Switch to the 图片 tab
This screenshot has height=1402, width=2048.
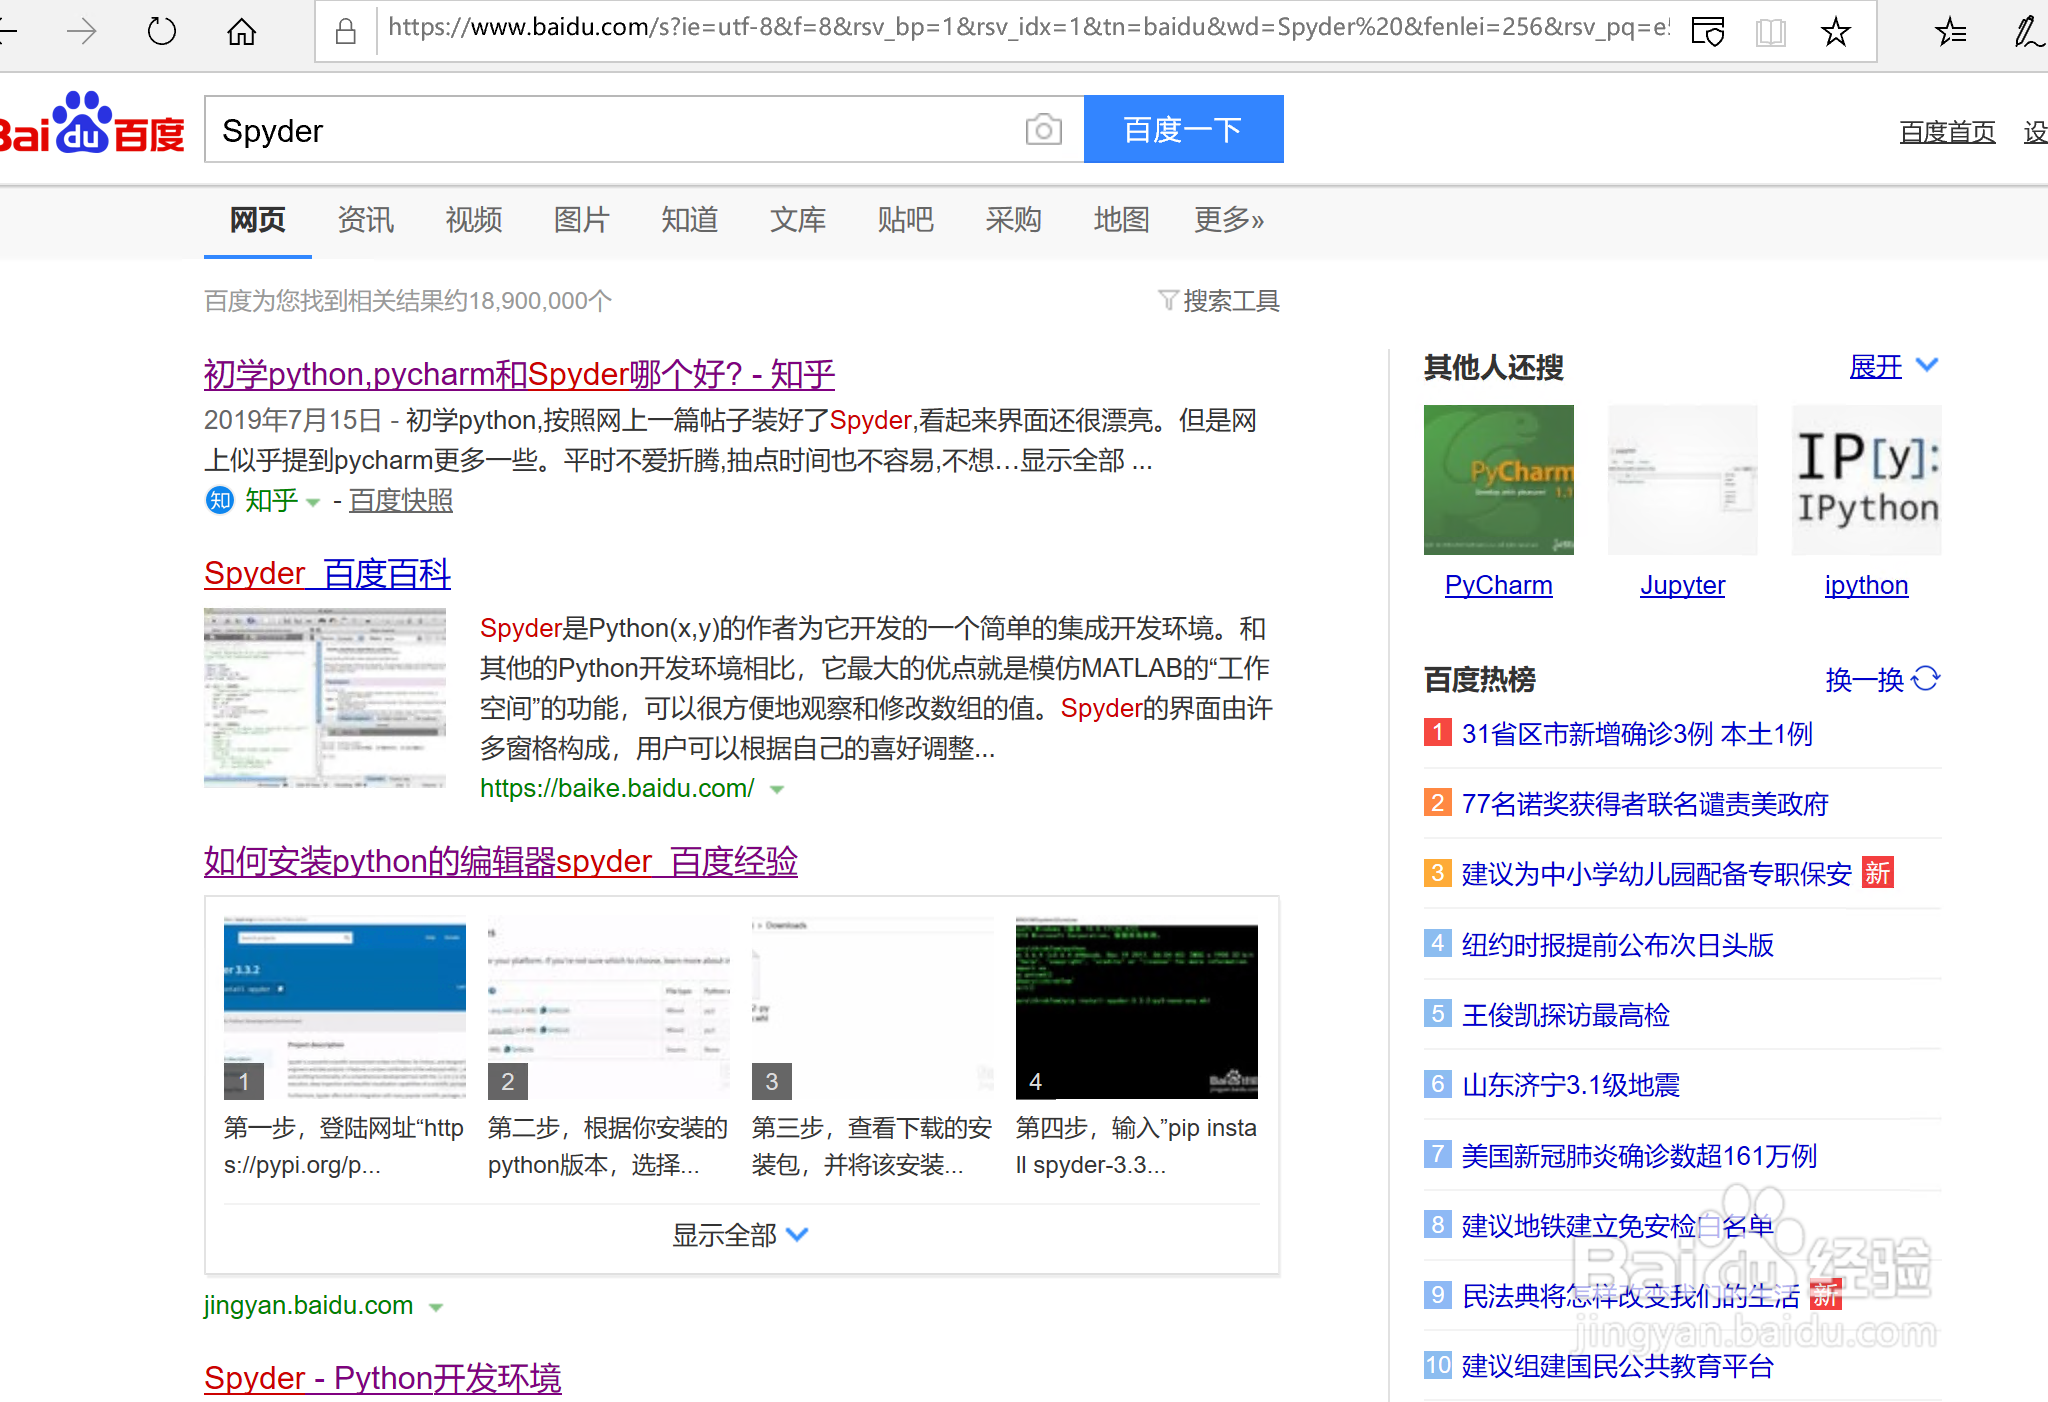tap(581, 220)
